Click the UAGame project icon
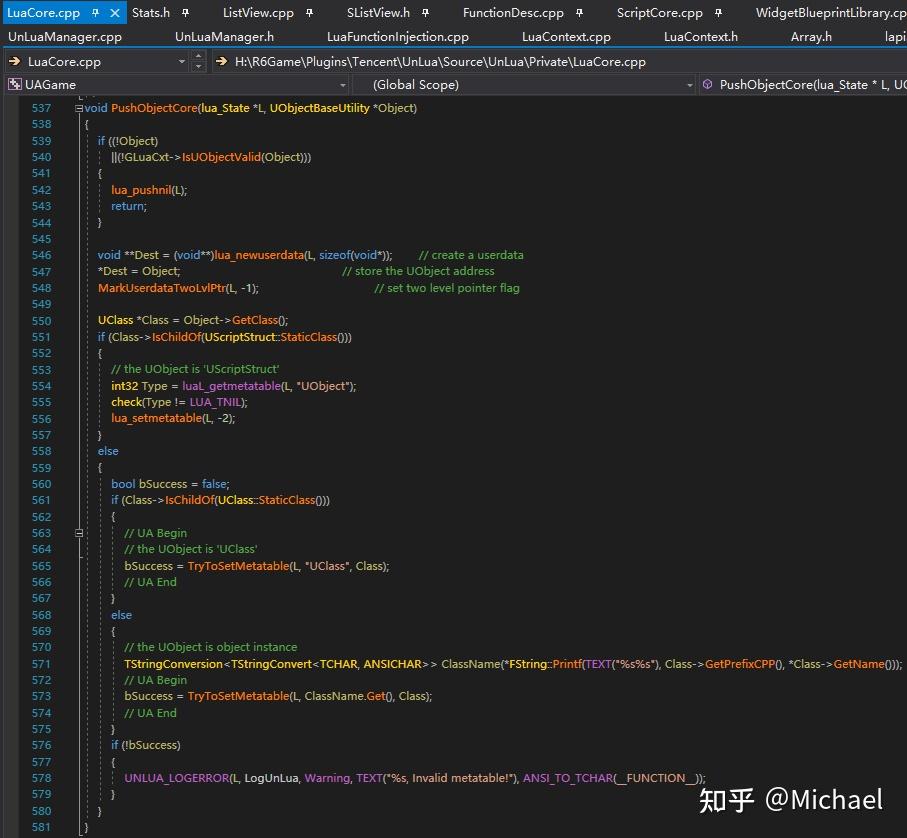The height and width of the screenshot is (838, 907). (14, 85)
